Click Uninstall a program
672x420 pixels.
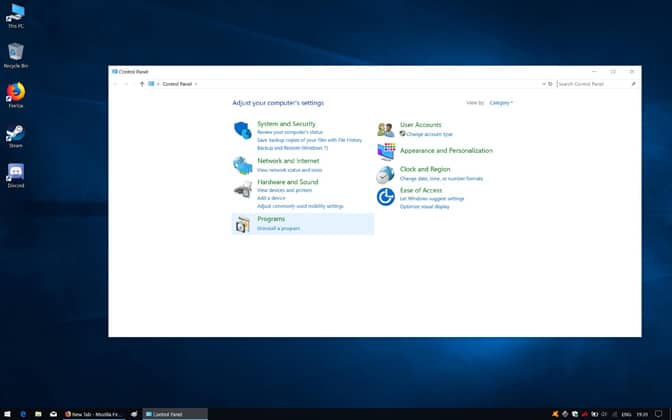tap(278, 228)
